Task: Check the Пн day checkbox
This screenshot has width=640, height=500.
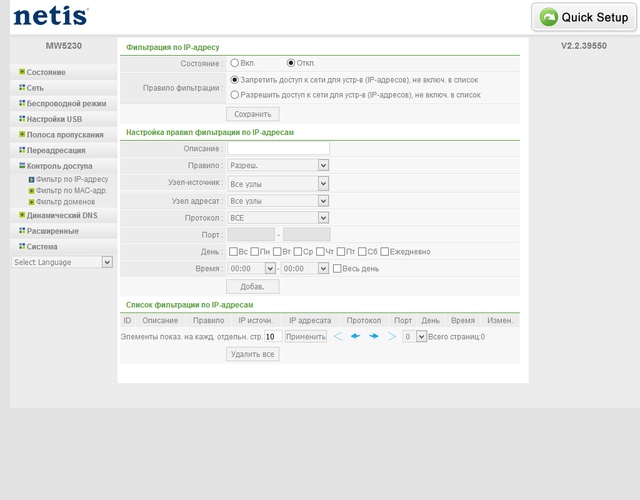Action: coord(255,251)
